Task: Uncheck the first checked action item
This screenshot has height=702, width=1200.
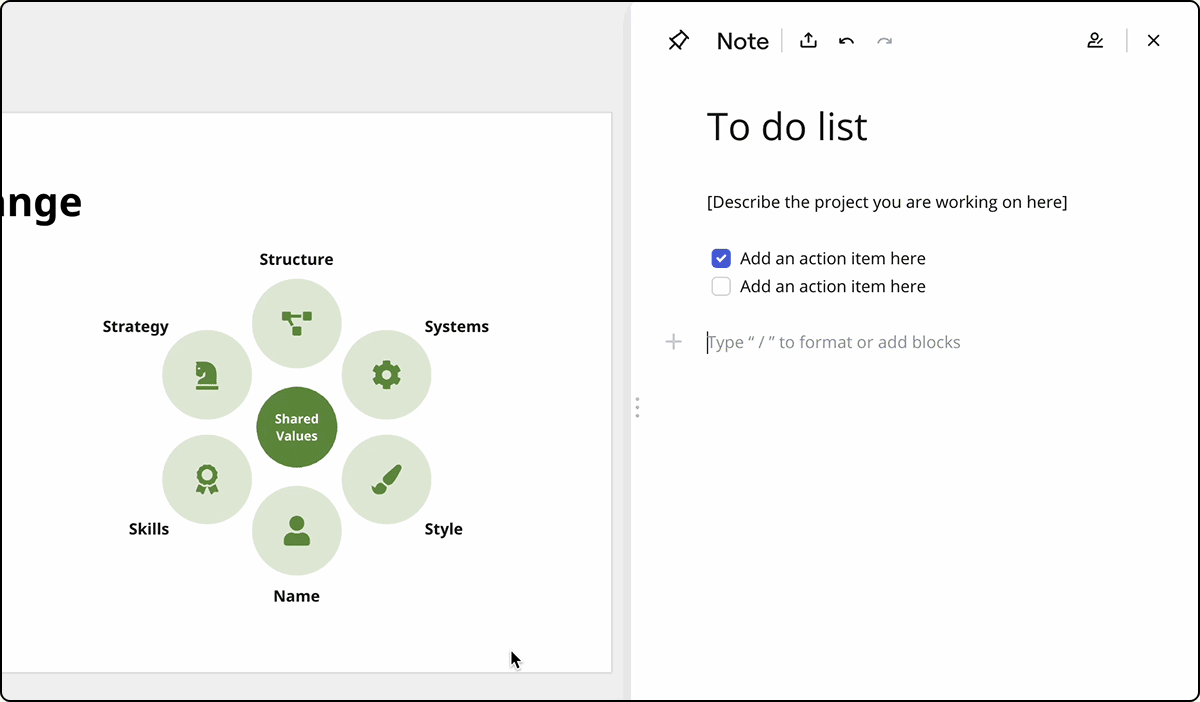Action: click(721, 258)
